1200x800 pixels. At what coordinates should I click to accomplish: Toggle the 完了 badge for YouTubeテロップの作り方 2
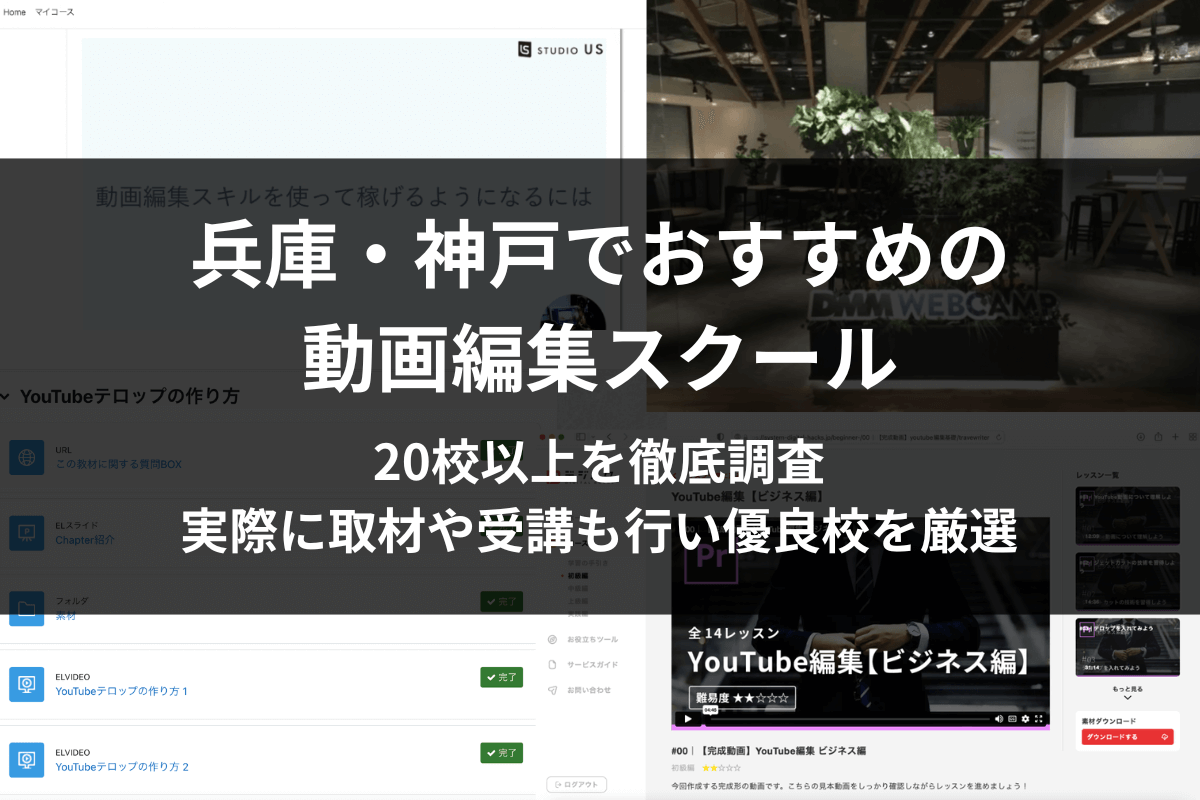pyautogui.click(x=501, y=752)
